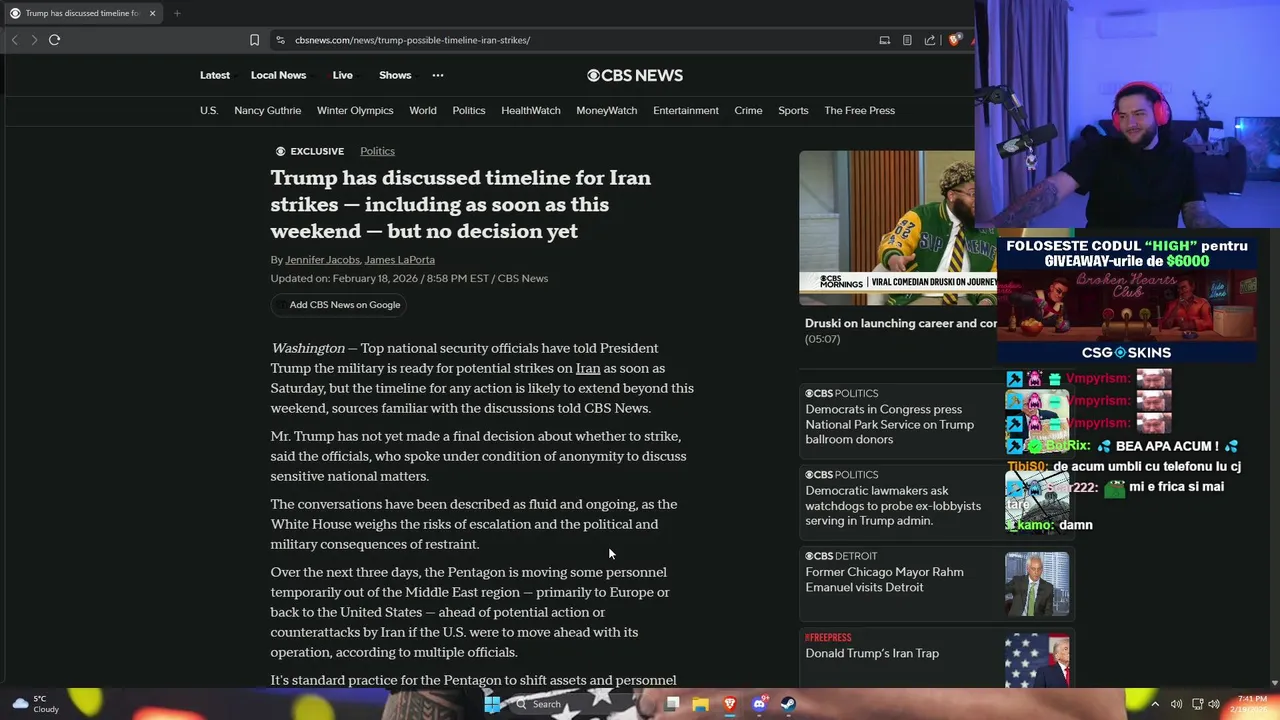Click the Donald Trump's Iran Trap thumbnail
1280x720 pixels.
pyautogui.click(x=1037, y=660)
